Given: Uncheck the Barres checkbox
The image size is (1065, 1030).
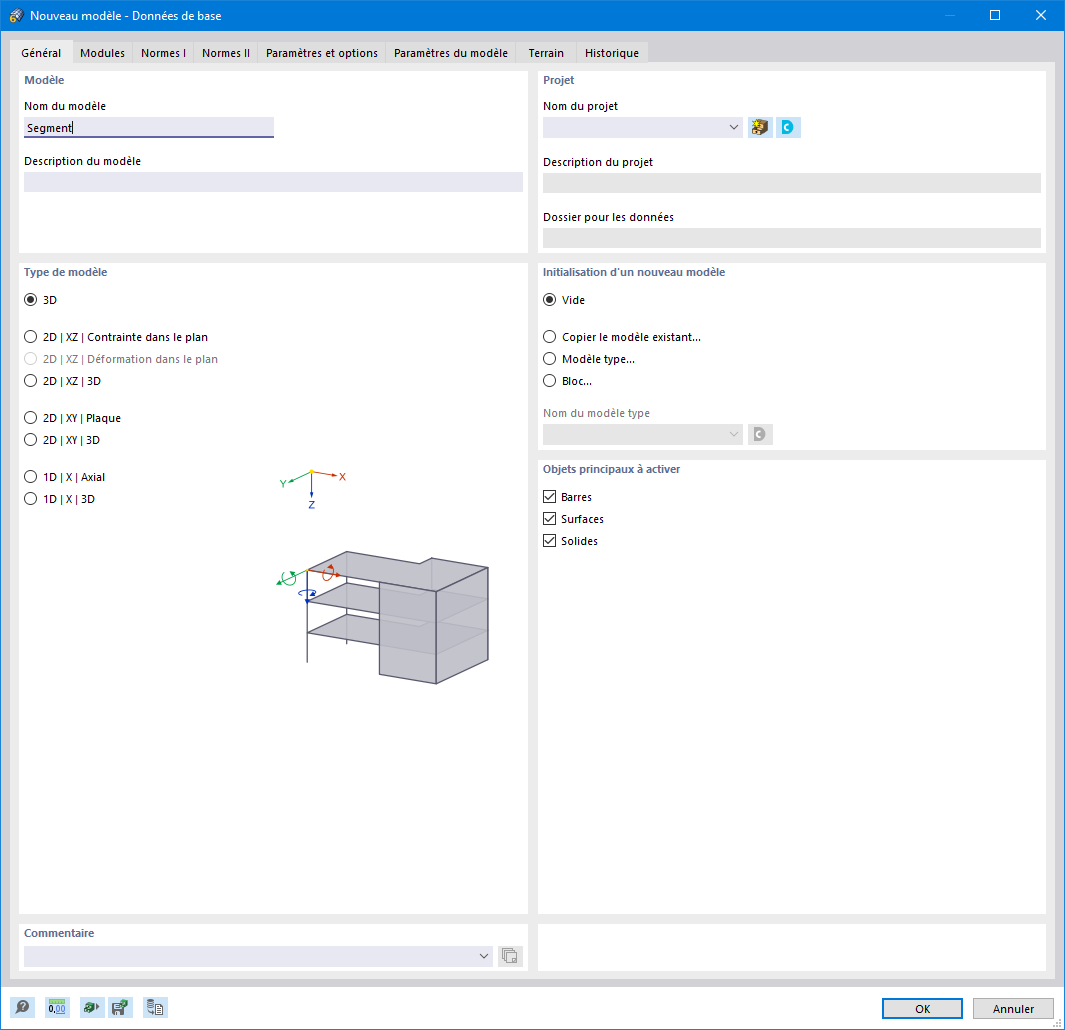Looking at the screenshot, I should click(x=549, y=497).
